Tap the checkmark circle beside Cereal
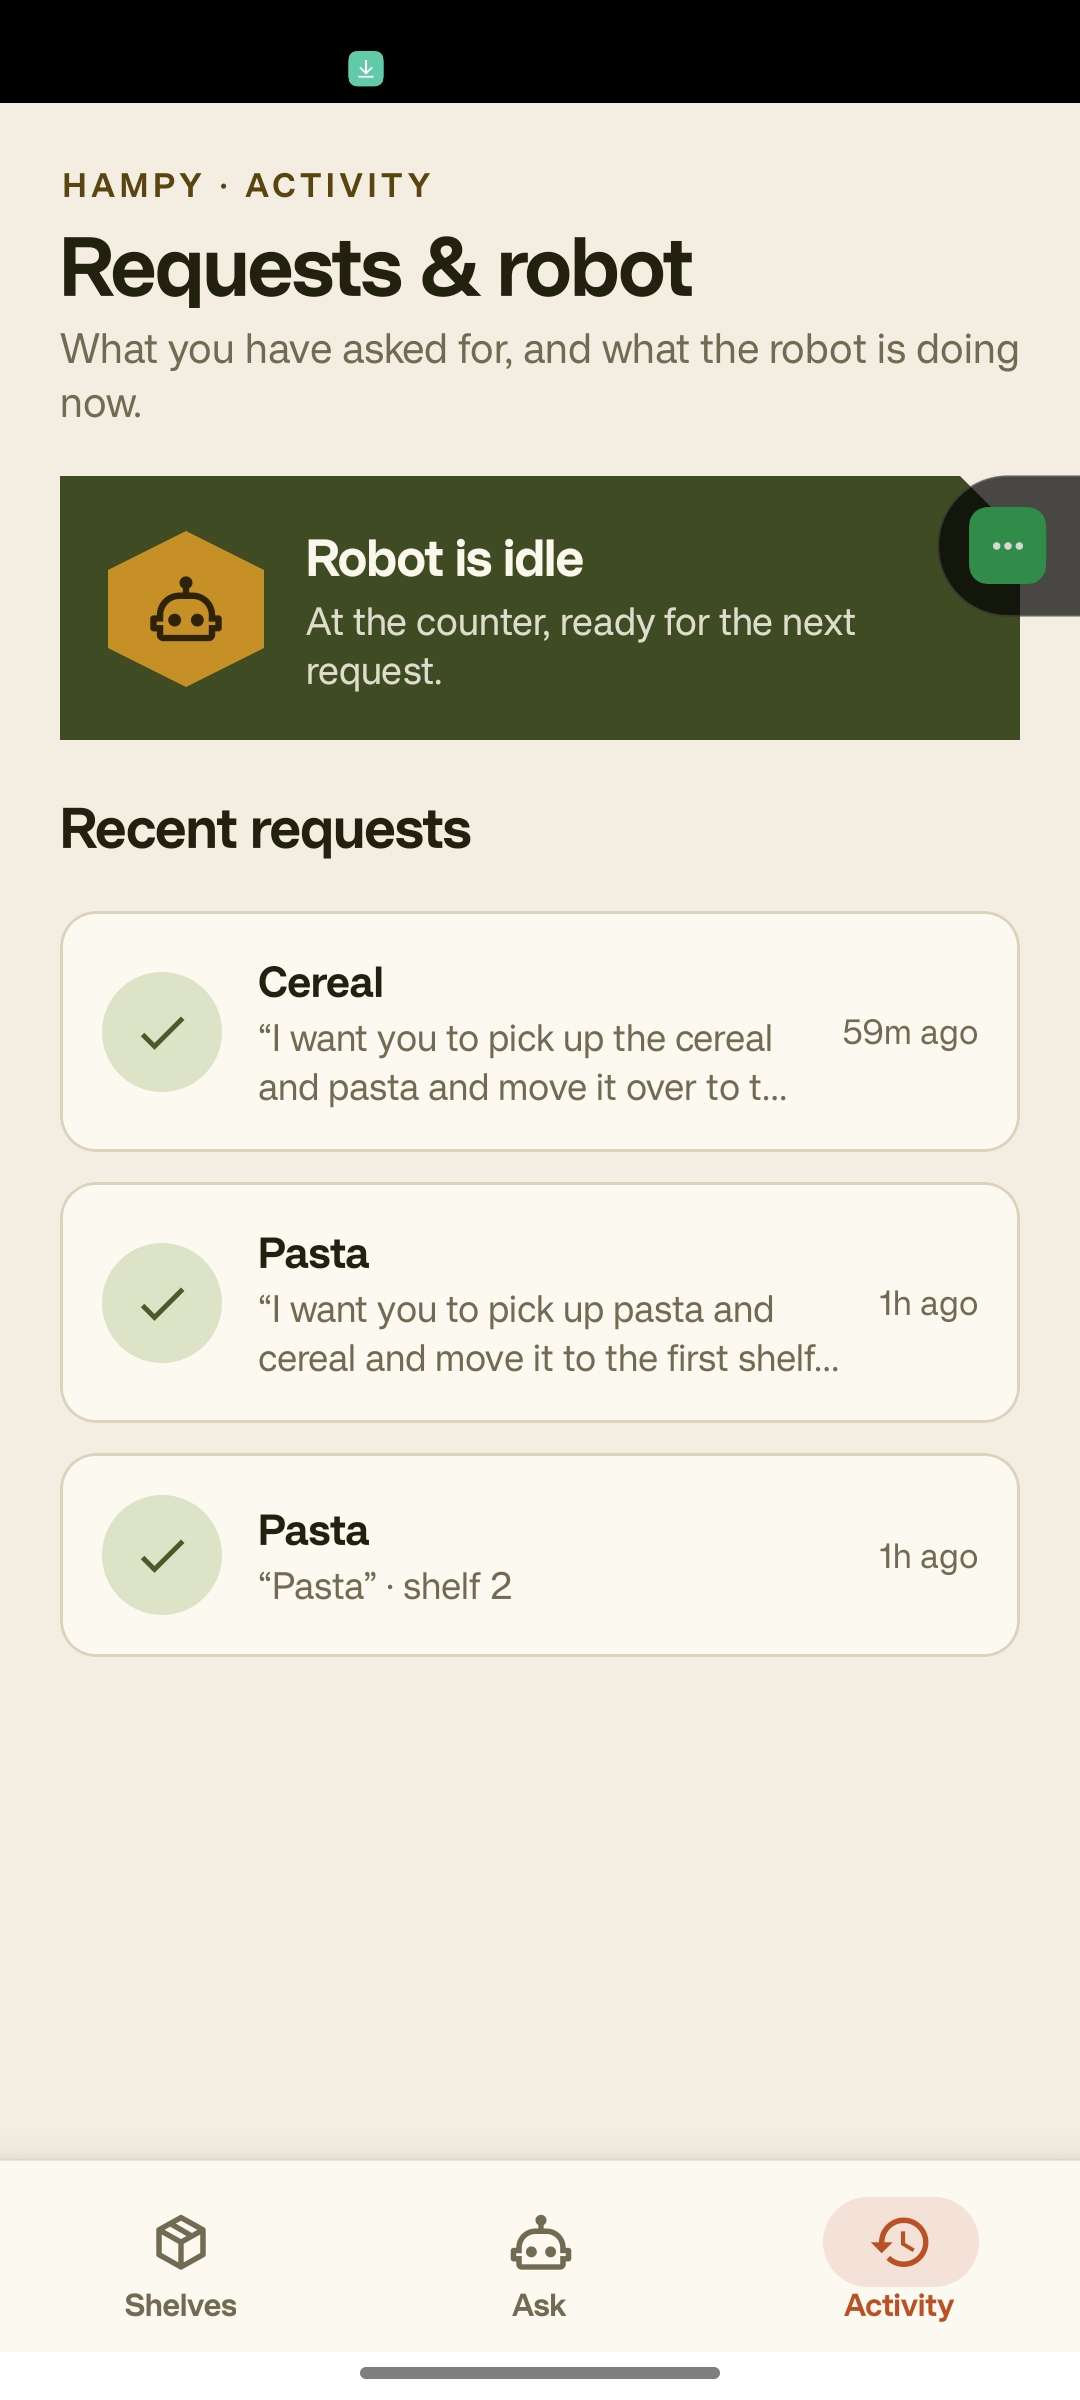Image resolution: width=1080 pixels, height=2400 pixels. [162, 1032]
